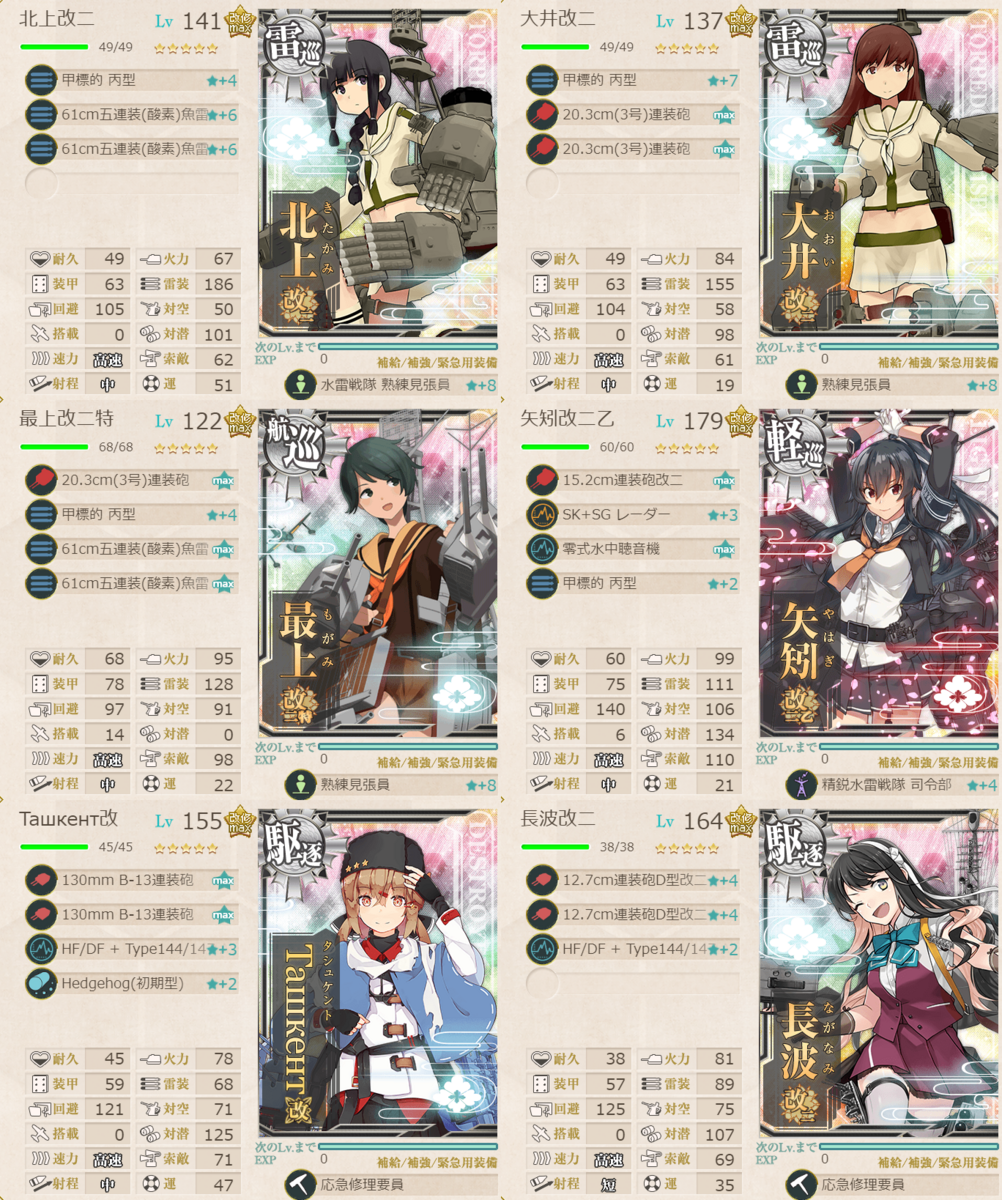Click Kitakami's 甲標的 丙型 equipment icon

point(41,80)
